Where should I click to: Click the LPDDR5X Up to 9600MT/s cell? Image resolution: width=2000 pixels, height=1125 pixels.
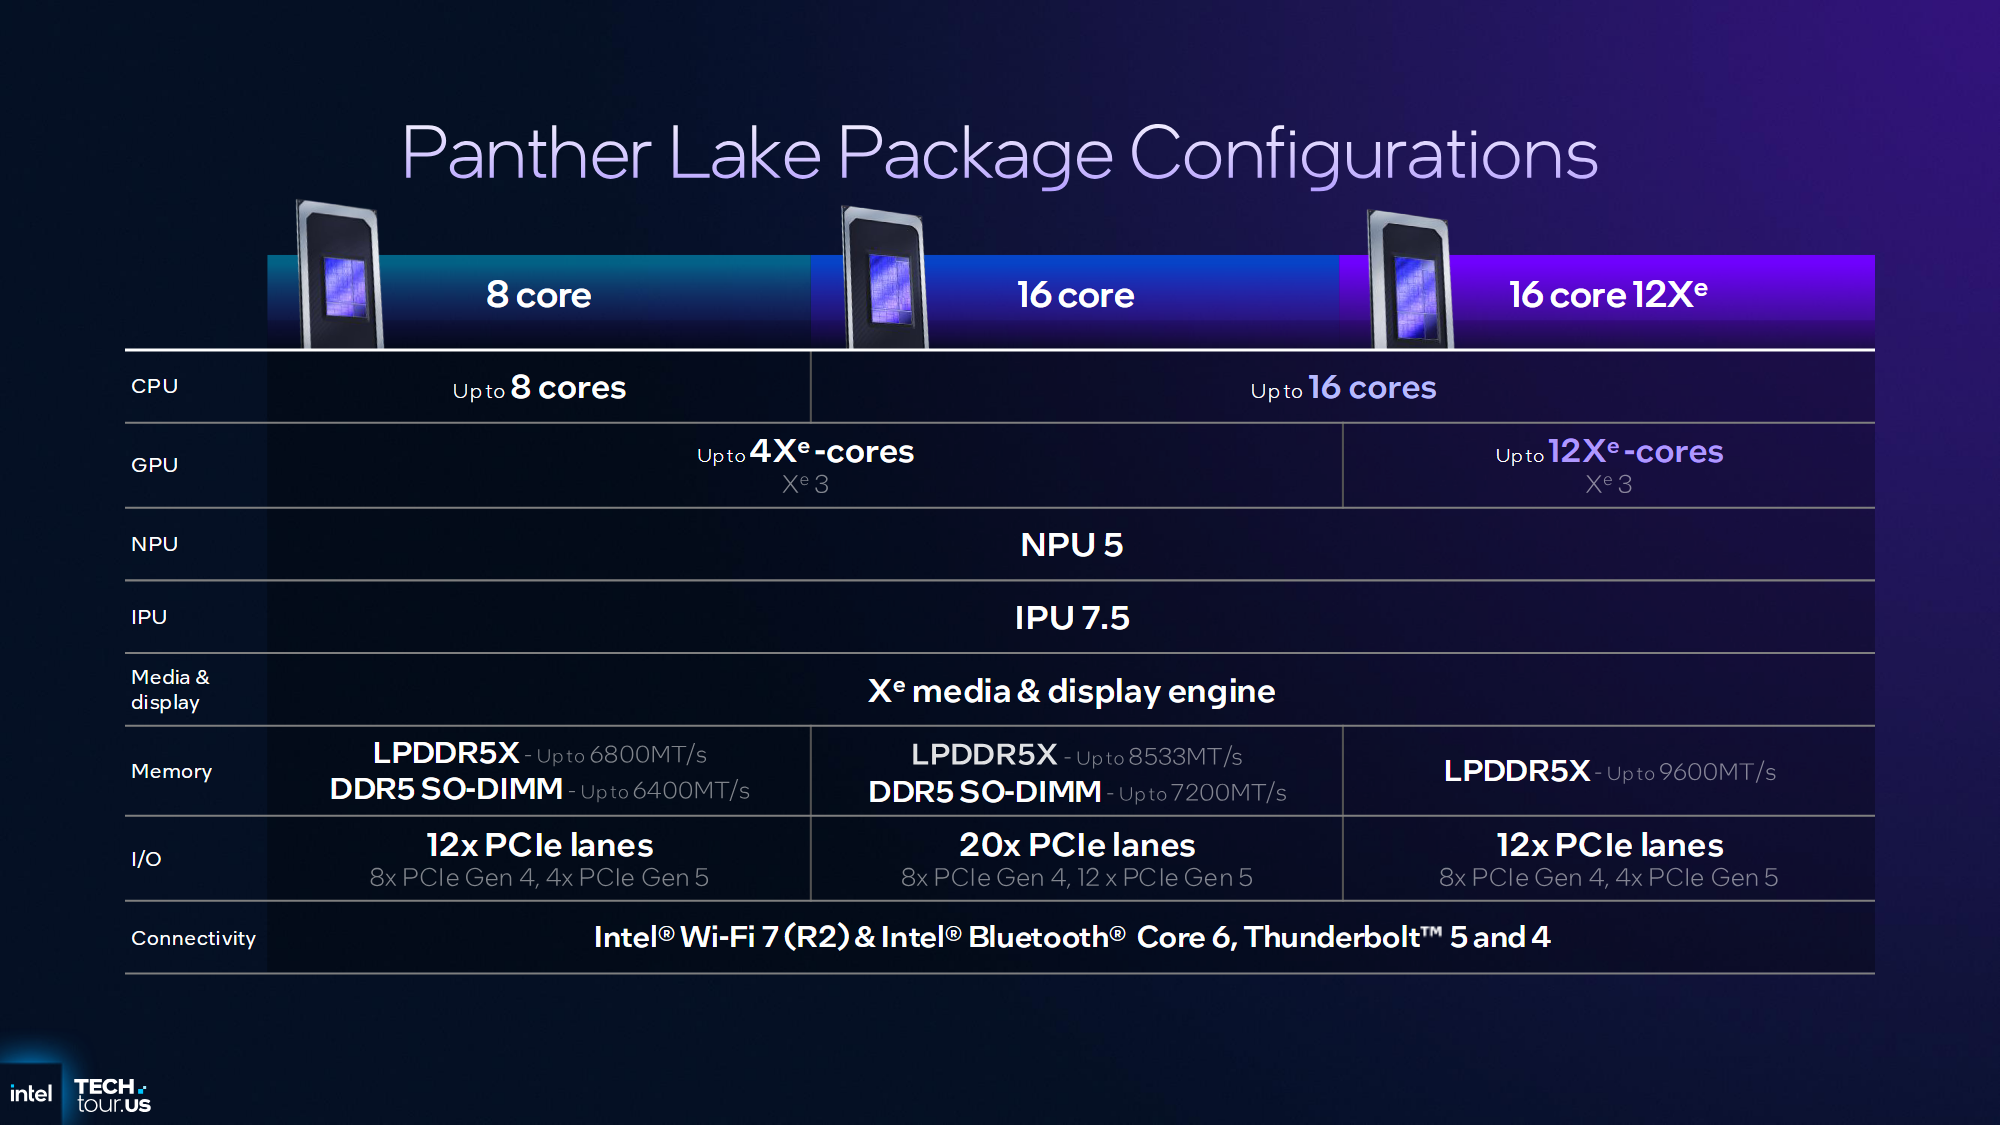point(1608,771)
